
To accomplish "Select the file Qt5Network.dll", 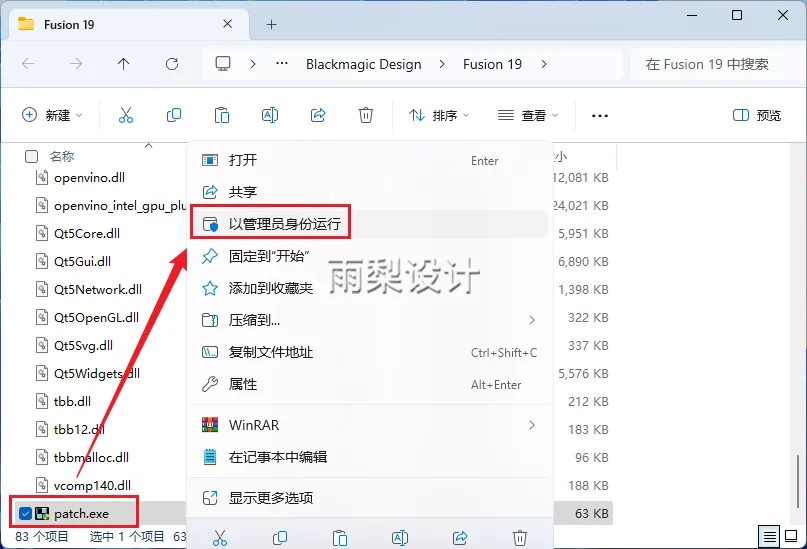I will (x=98, y=289).
